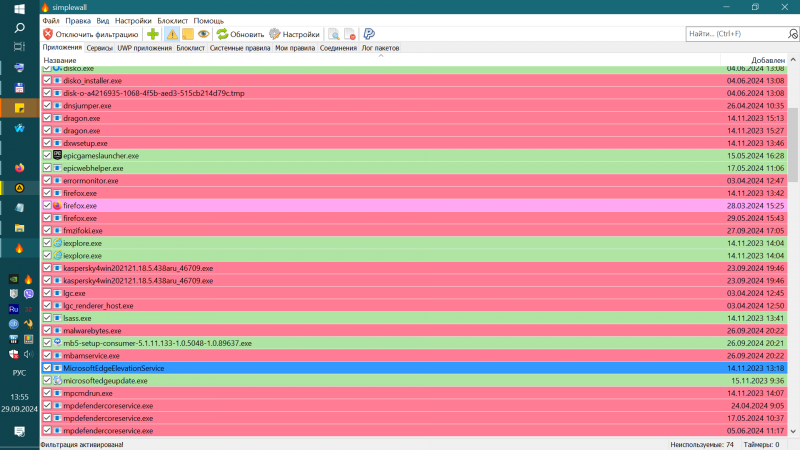Click the volume speaker tray icon
This screenshot has width=800, height=450.
tap(29, 354)
